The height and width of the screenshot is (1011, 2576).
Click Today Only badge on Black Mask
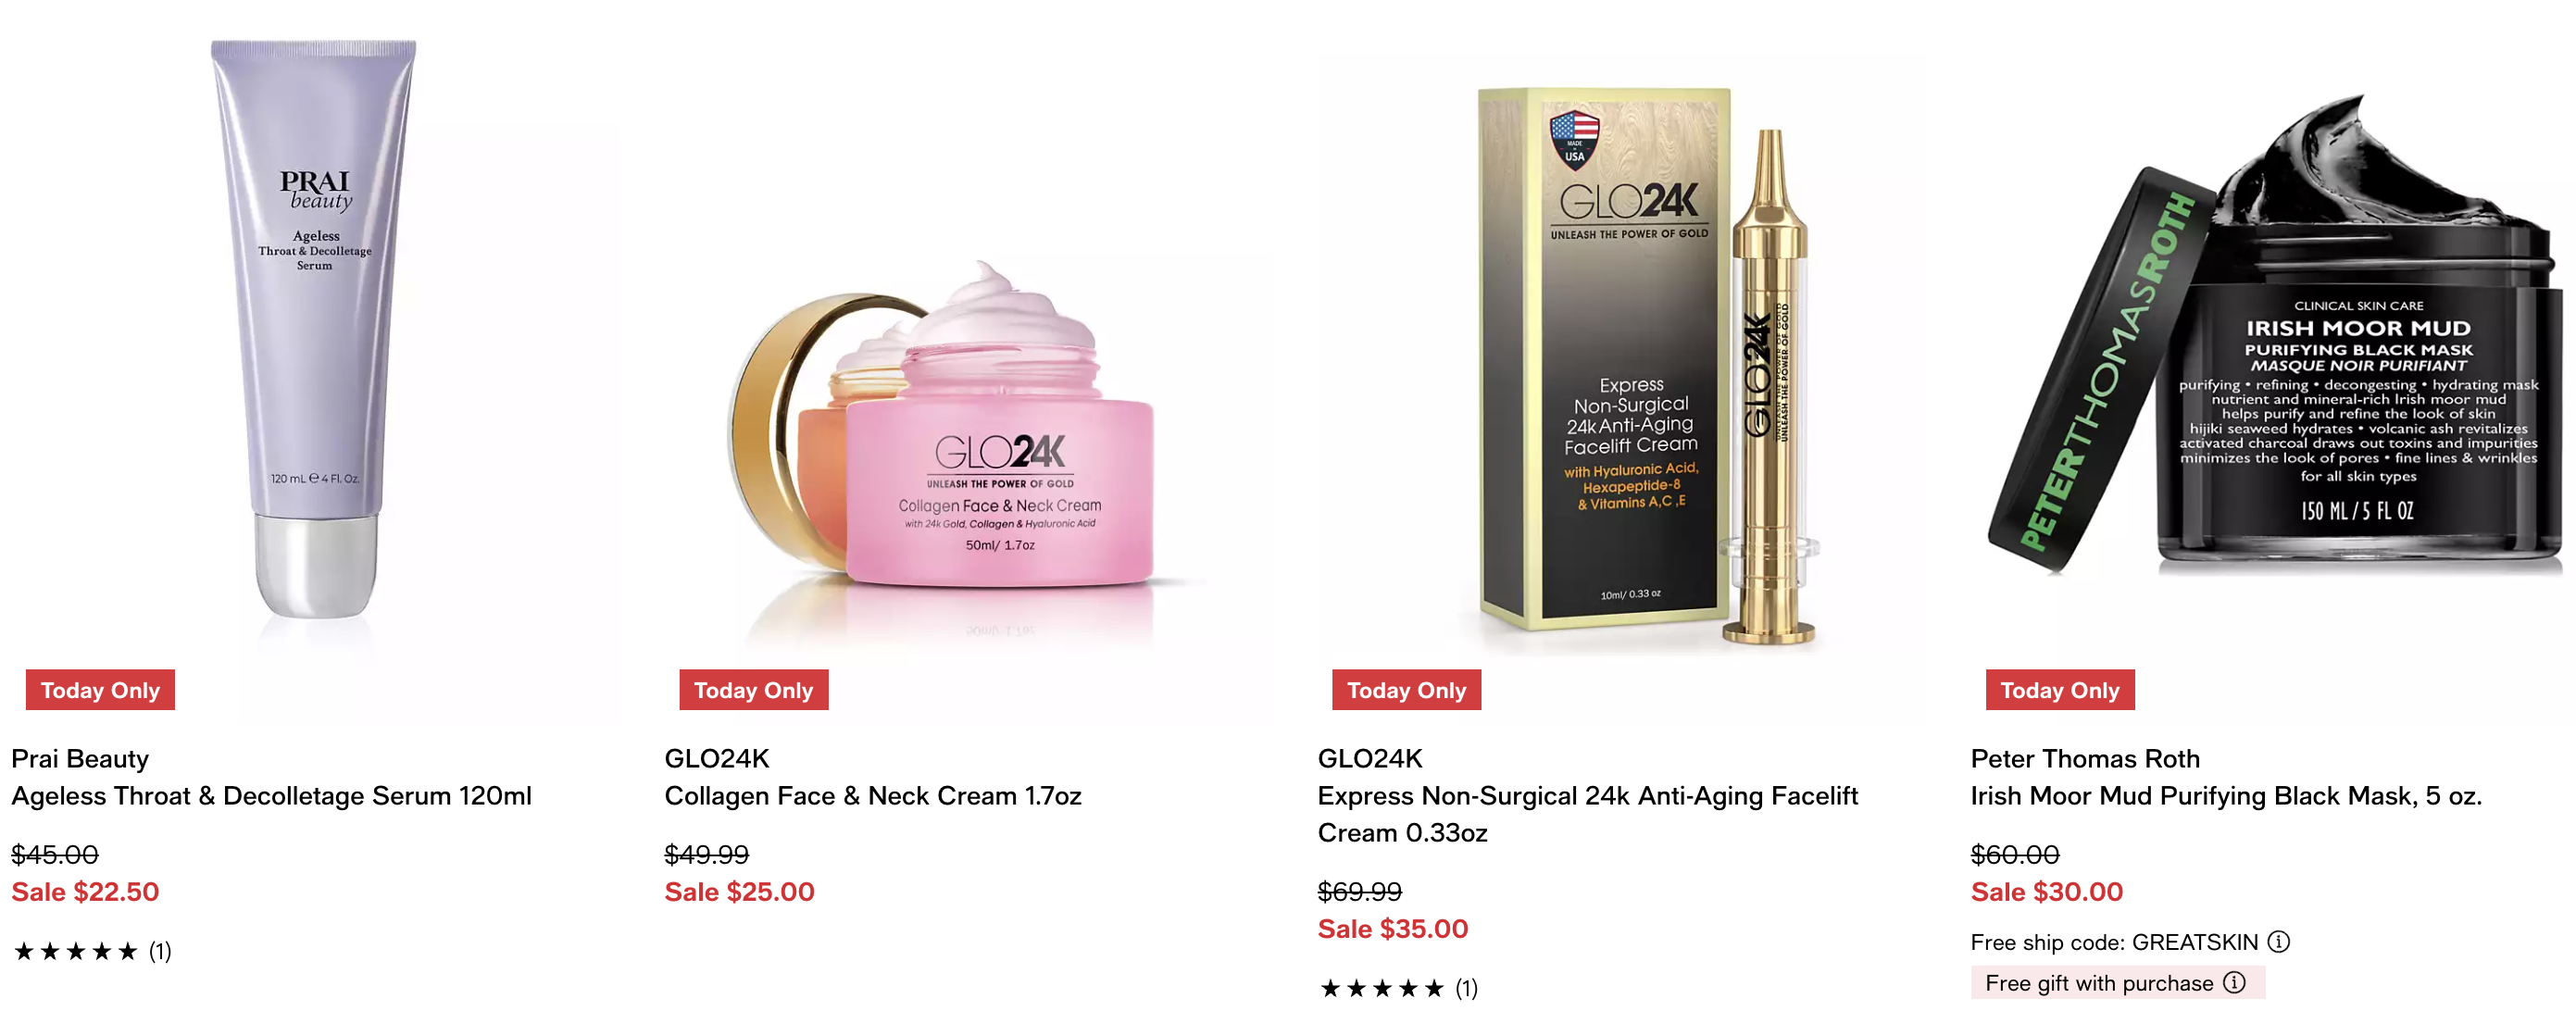click(x=2060, y=690)
